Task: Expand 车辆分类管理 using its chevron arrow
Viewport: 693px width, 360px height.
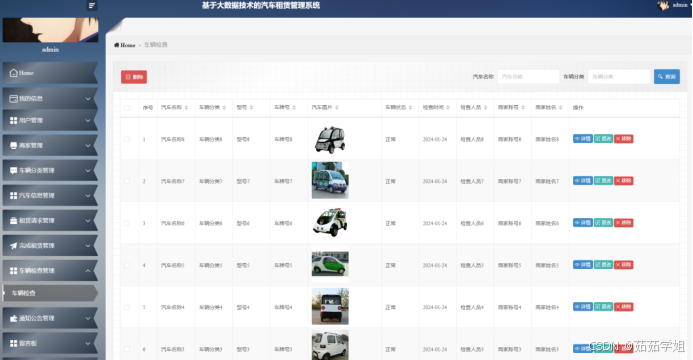Action: pos(88,171)
